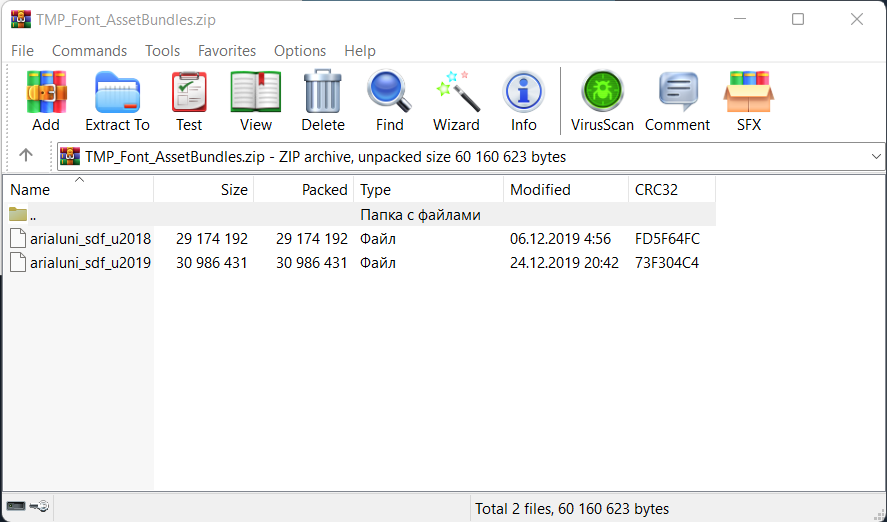
Task: Expand the address bar path dropdown
Action: tap(876, 157)
